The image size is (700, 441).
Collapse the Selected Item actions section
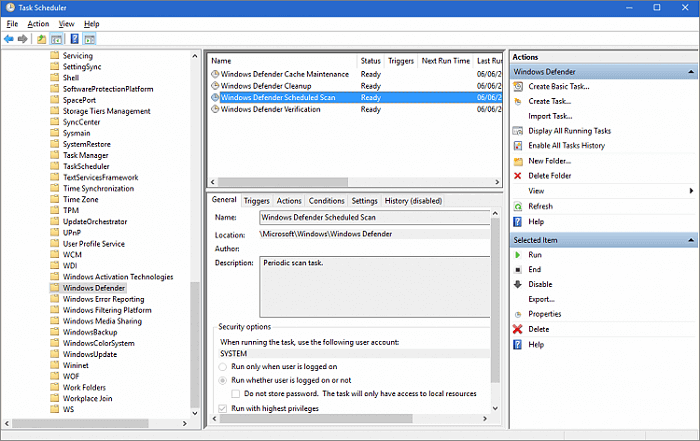tap(691, 240)
